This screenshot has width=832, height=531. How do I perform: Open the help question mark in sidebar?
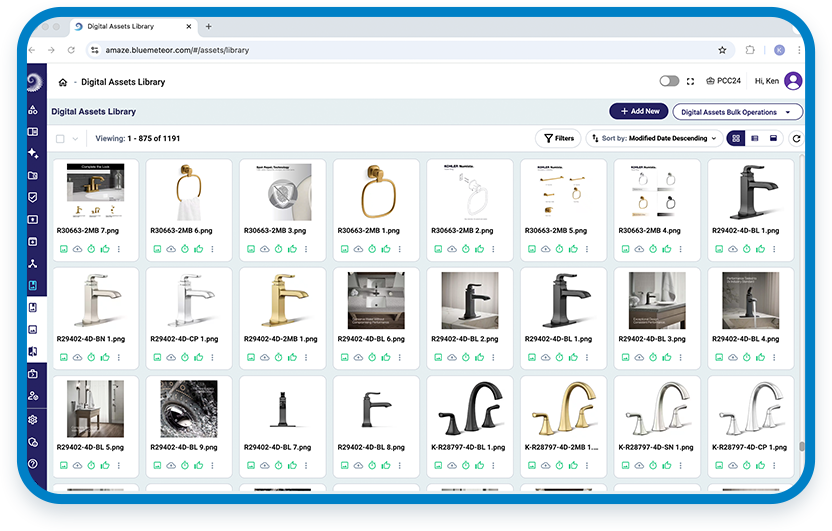coord(33,464)
